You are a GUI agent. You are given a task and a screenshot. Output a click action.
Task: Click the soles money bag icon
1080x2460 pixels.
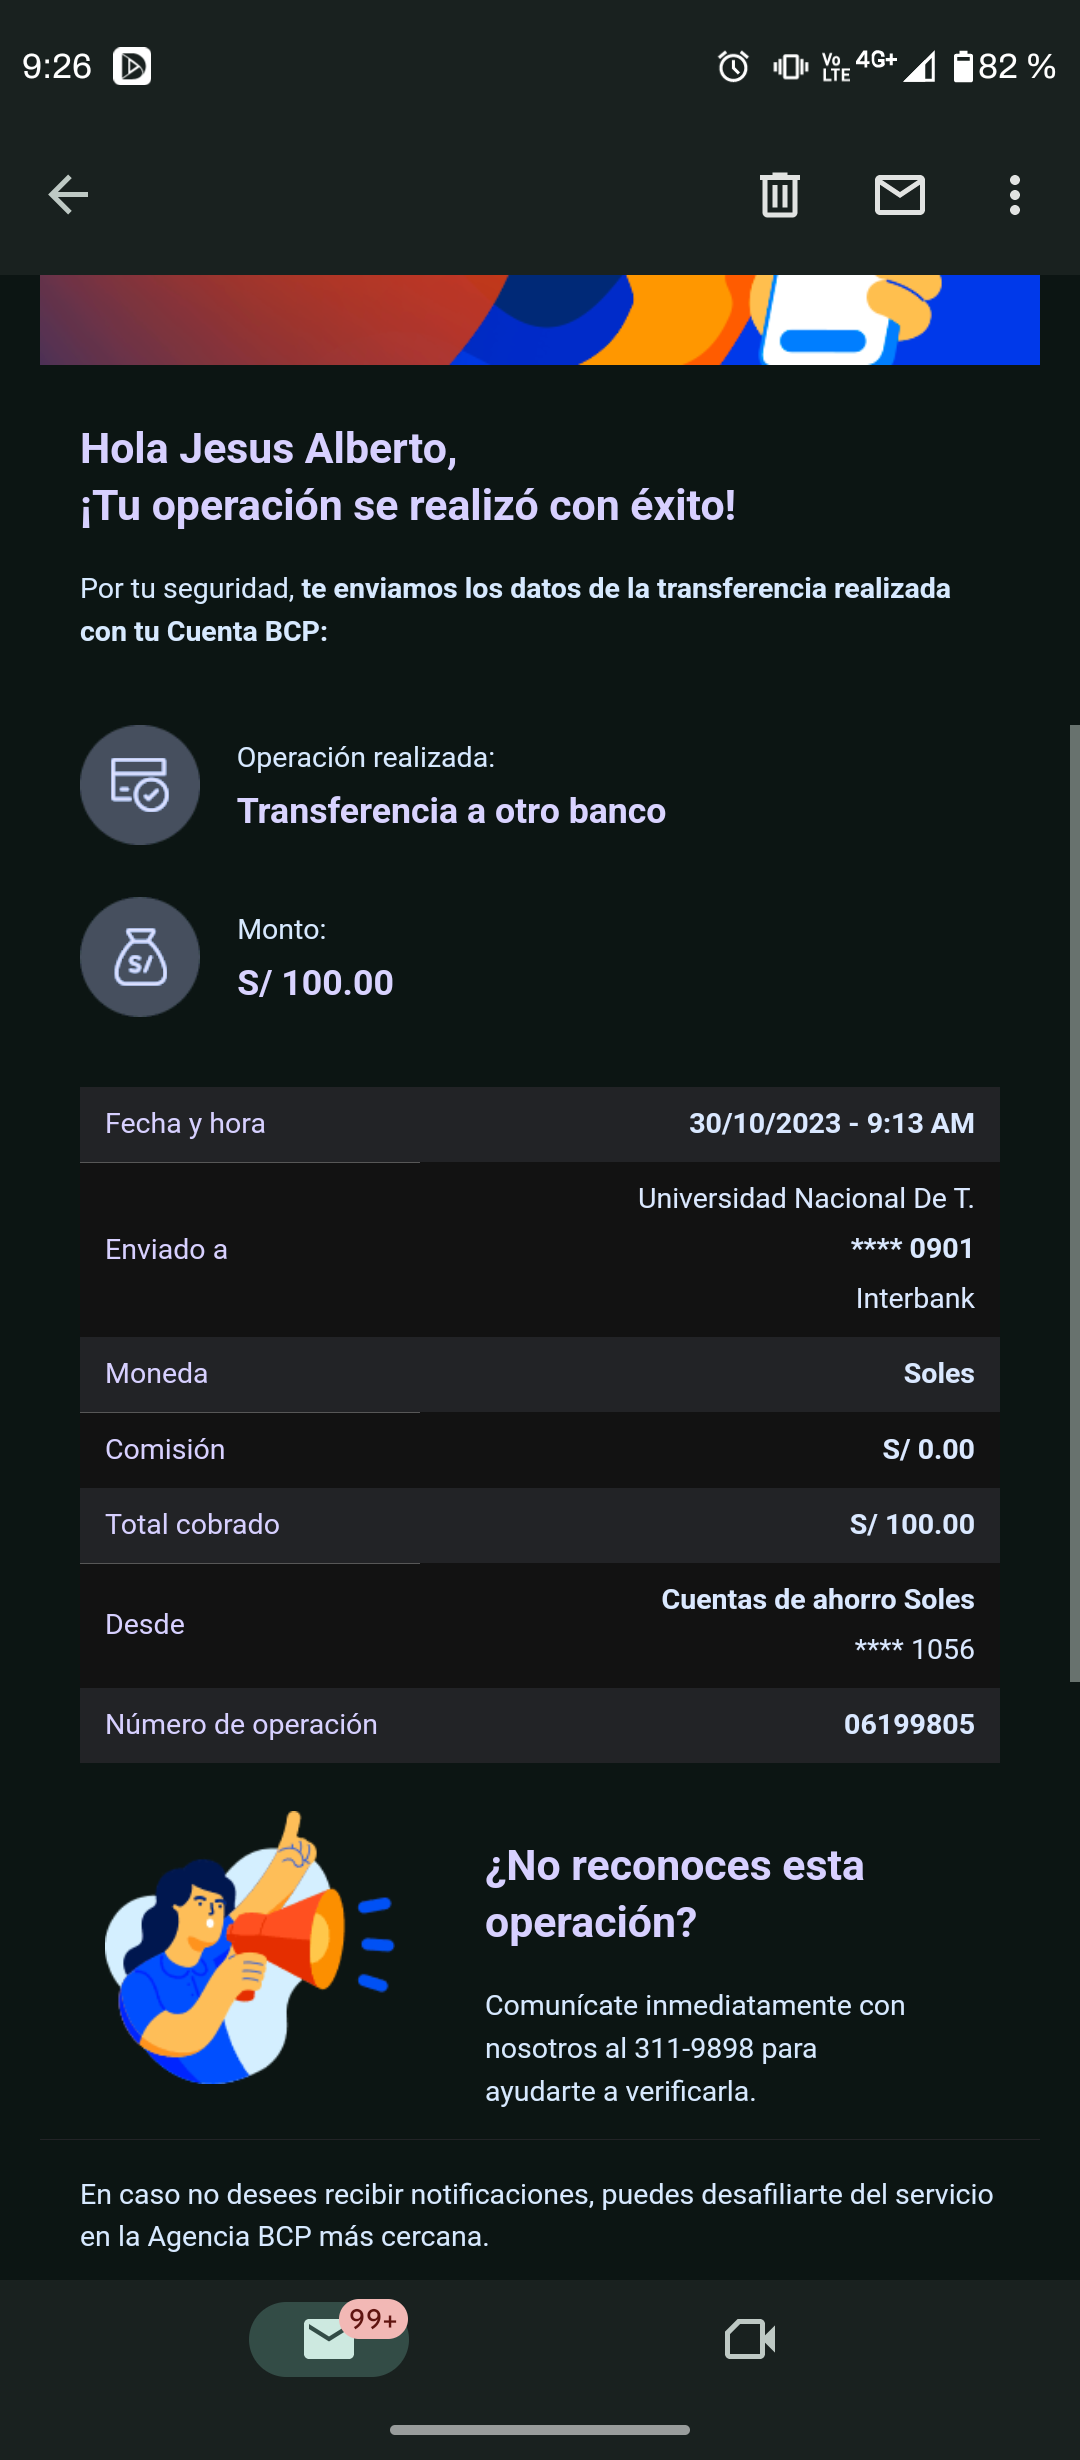pyautogui.click(x=140, y=957)
